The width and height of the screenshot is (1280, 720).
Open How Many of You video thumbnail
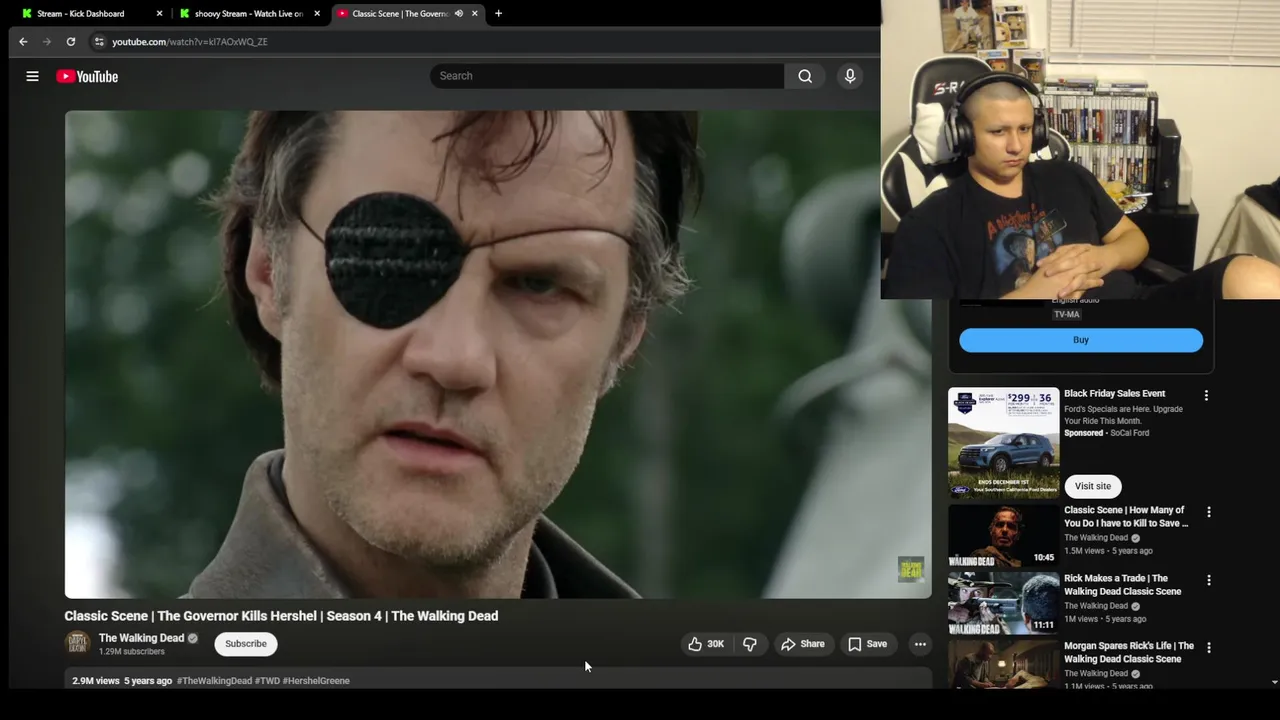click(x=1004, y=535)
